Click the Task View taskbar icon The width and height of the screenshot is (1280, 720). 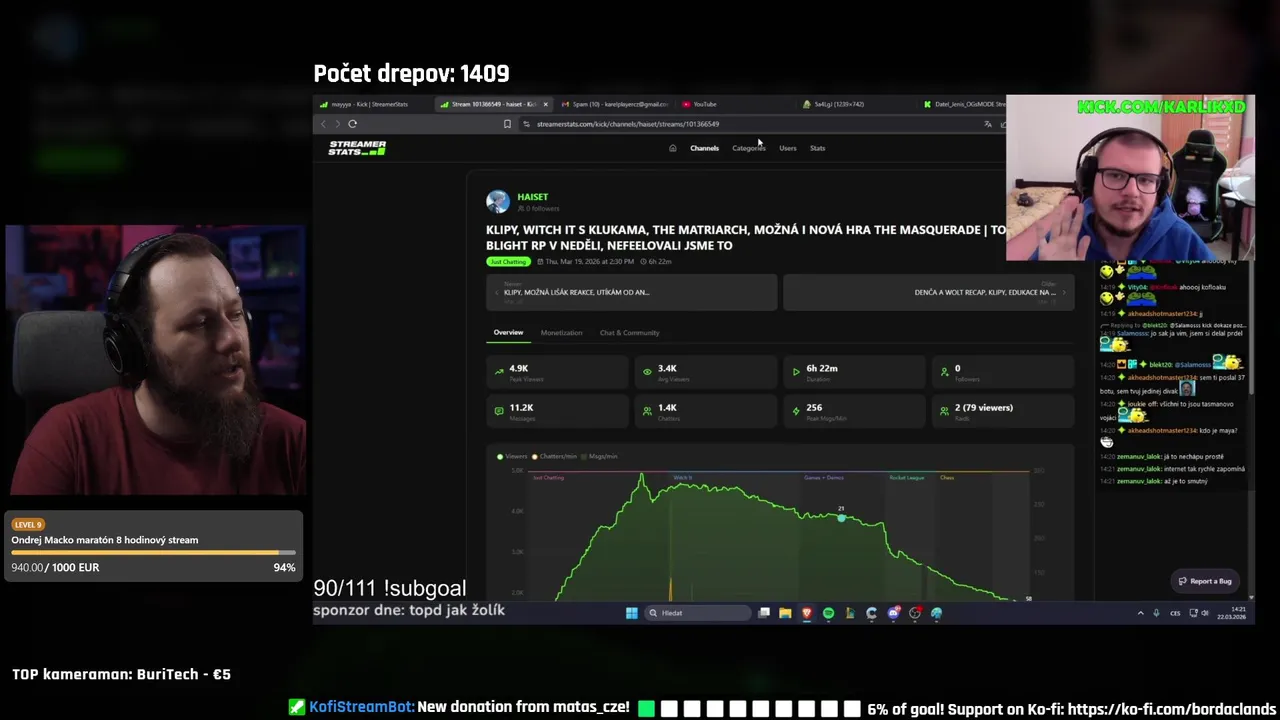pyautogui.click(x=764, y=613)
